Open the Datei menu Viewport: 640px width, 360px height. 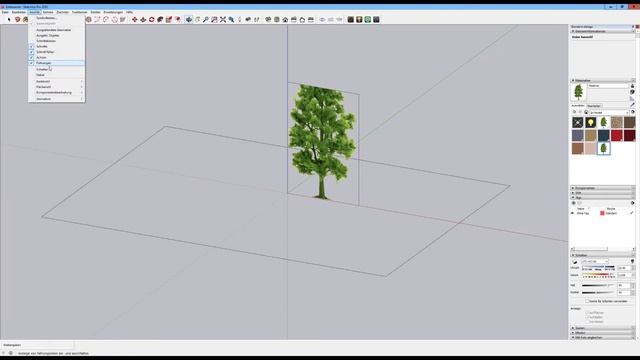tap(5, 12)
